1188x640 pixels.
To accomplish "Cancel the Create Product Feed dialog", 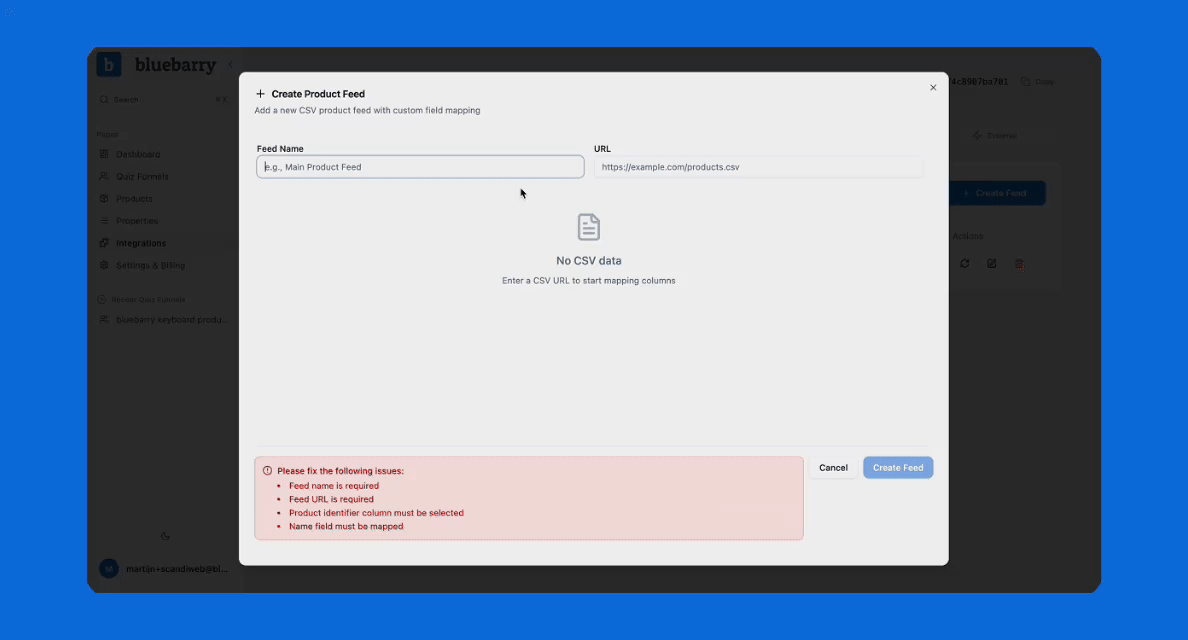I will click(x=833, y=467).
